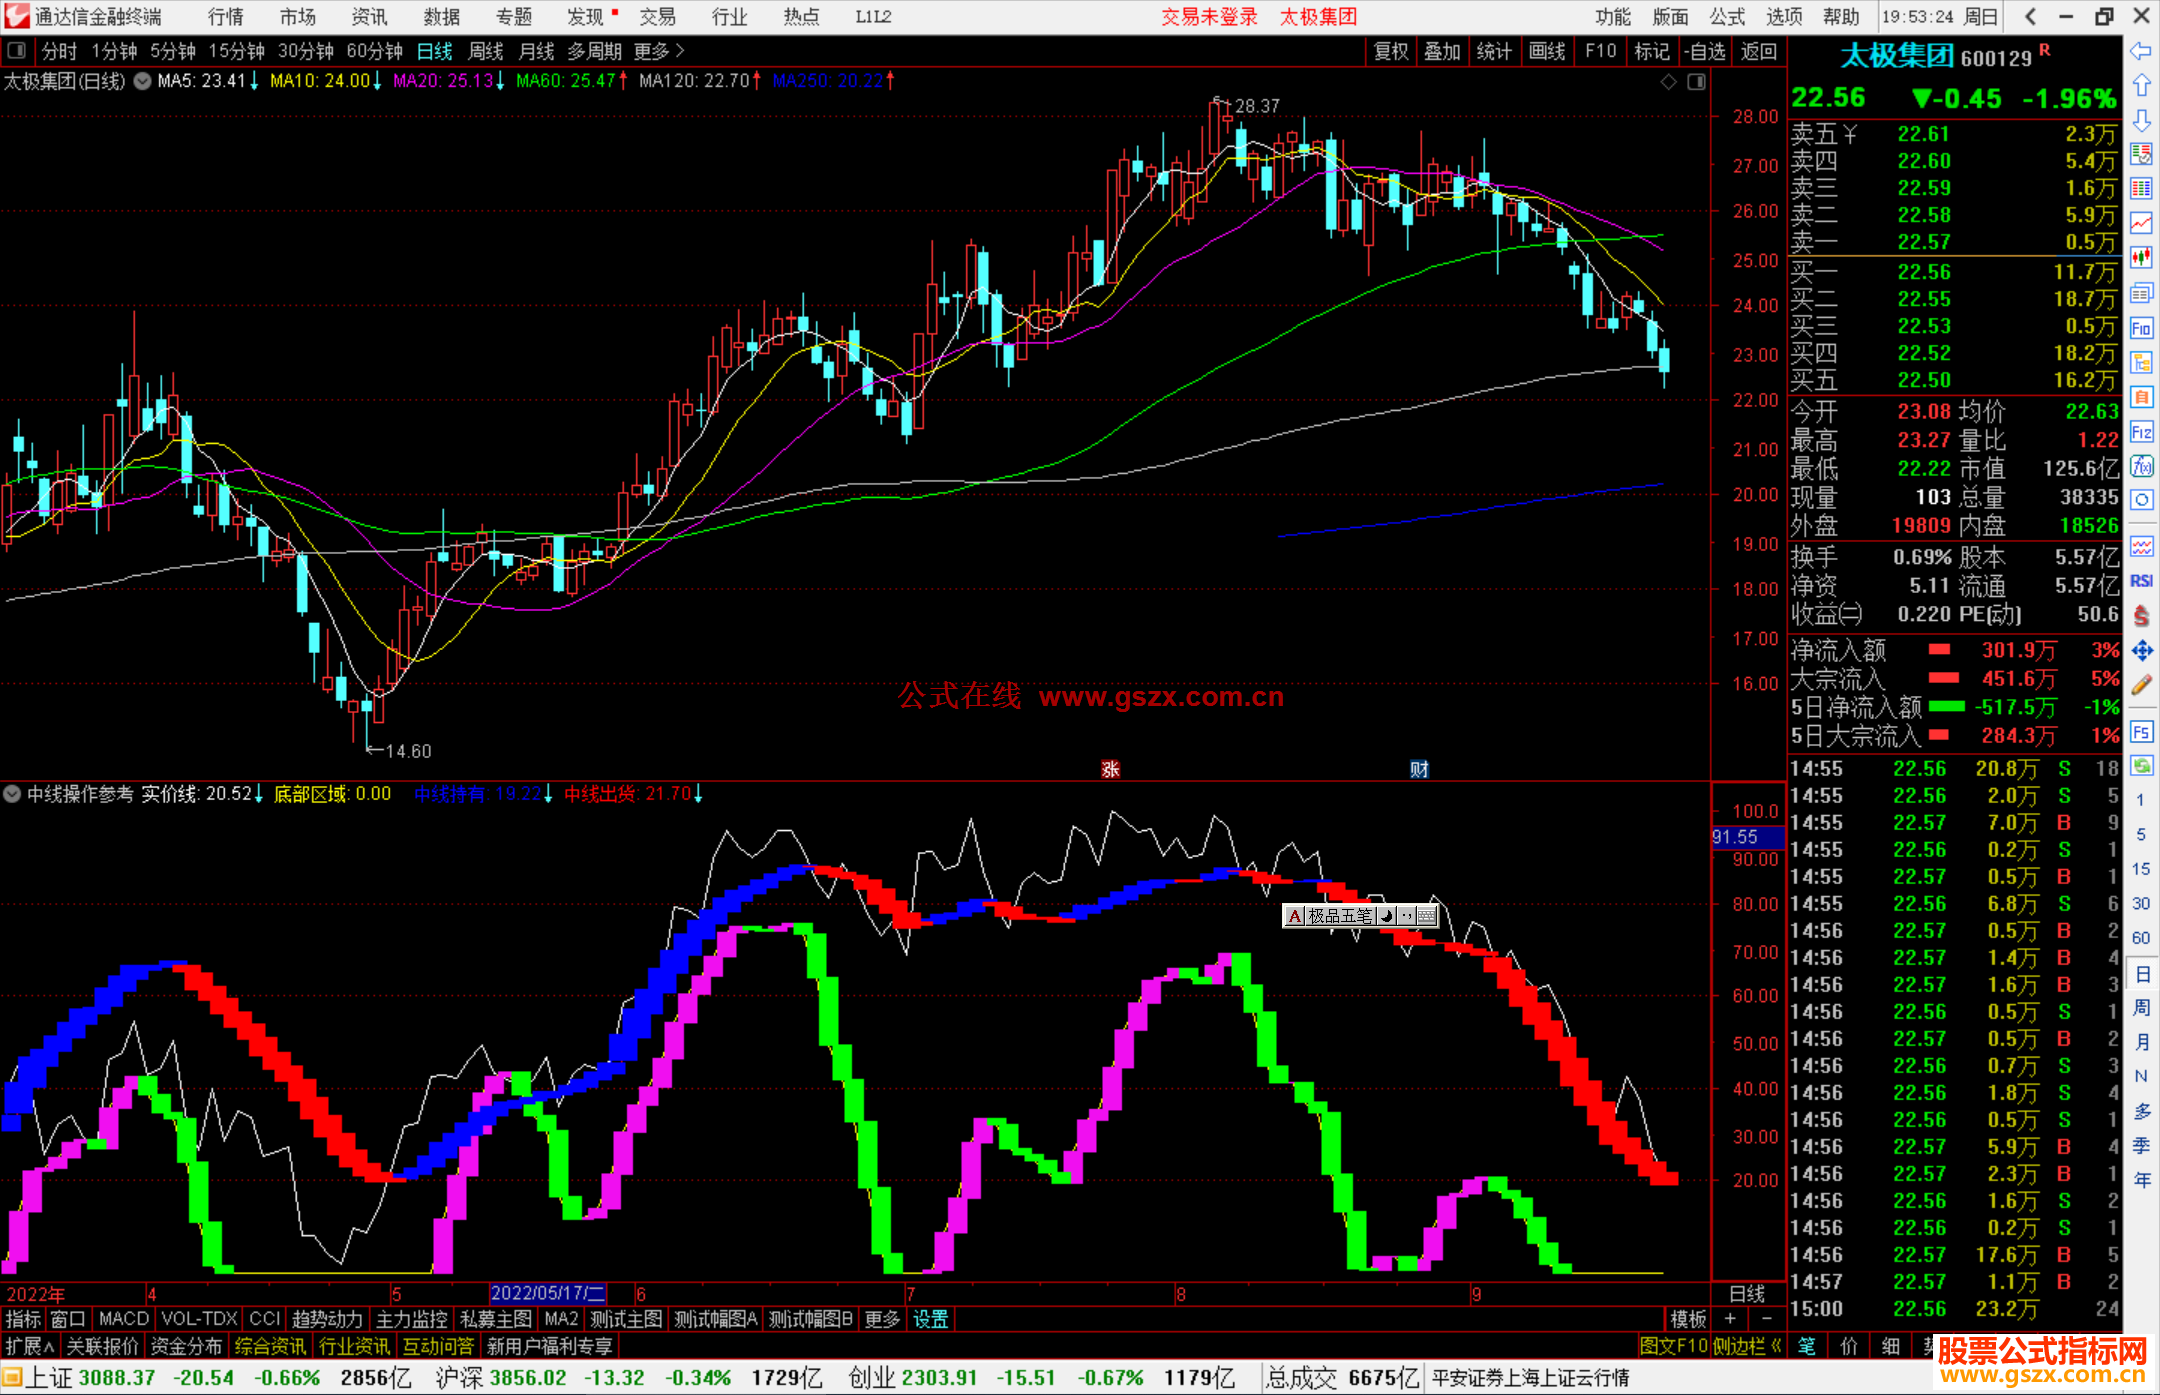Click the stacked news windows icon
The width and height of the screenshot is (2160, 1395).
point(2141,293)
